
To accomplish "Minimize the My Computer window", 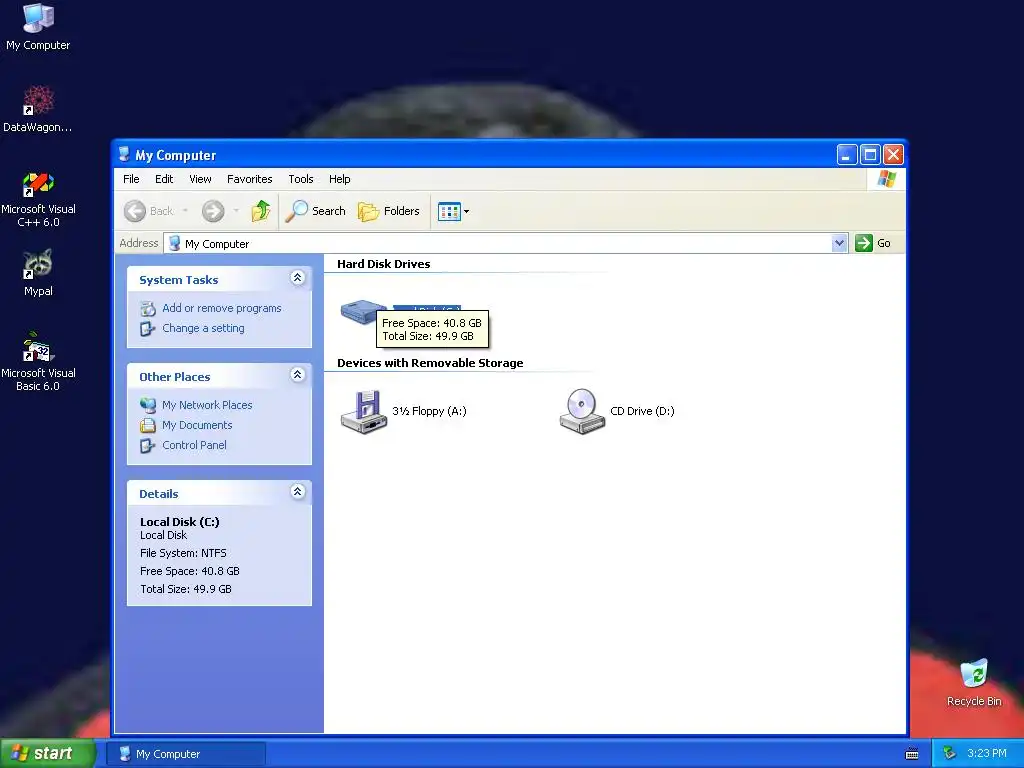I will point(846,155).
